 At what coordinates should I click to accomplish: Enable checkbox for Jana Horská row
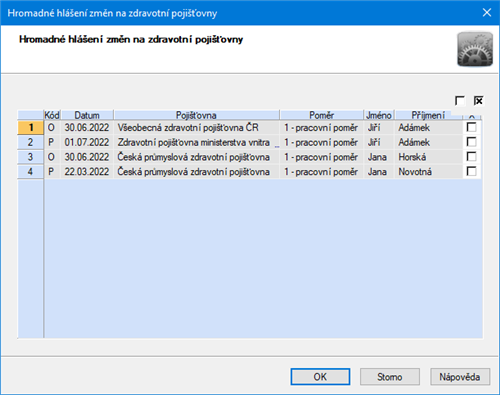471,157
